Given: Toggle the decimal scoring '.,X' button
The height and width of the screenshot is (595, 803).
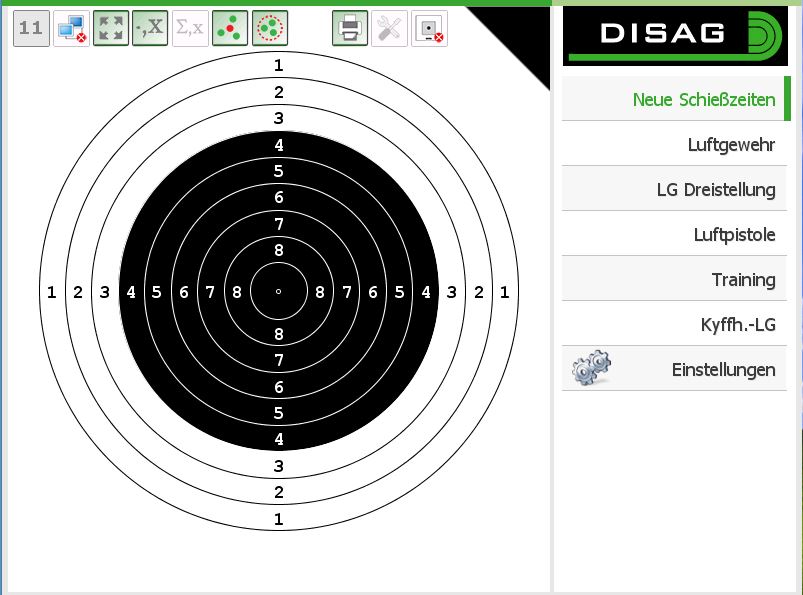Looking at the screenshot, I should pyautogui.click(x=150, y=28).
